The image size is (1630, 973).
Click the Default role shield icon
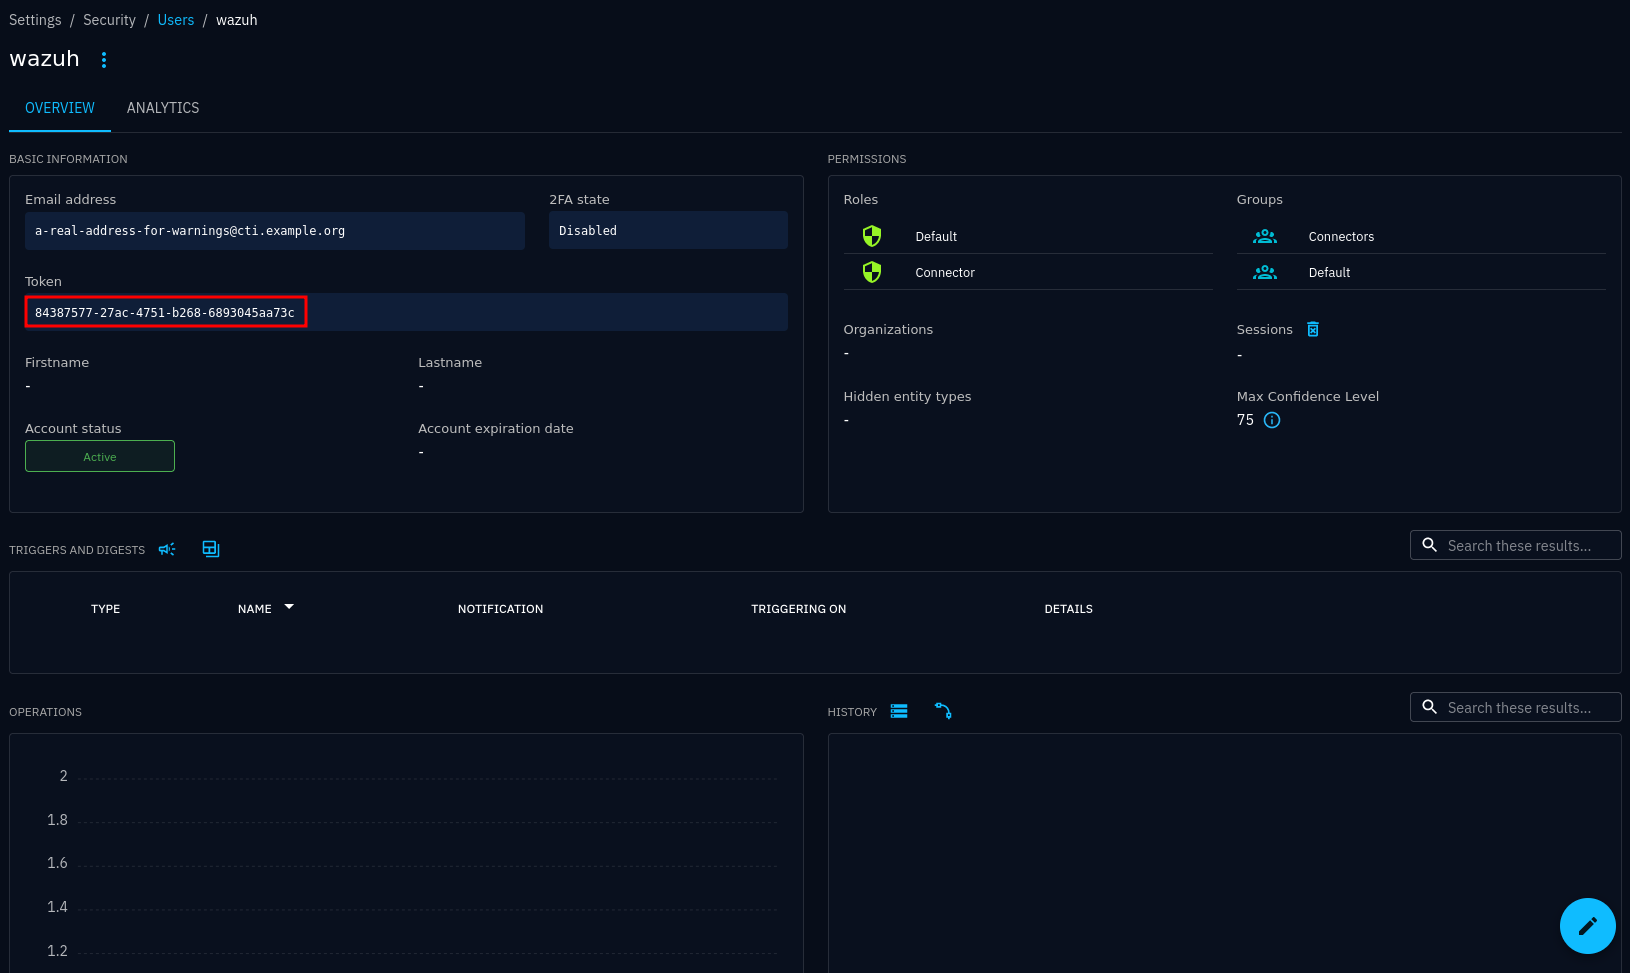[x=872, y=236]
